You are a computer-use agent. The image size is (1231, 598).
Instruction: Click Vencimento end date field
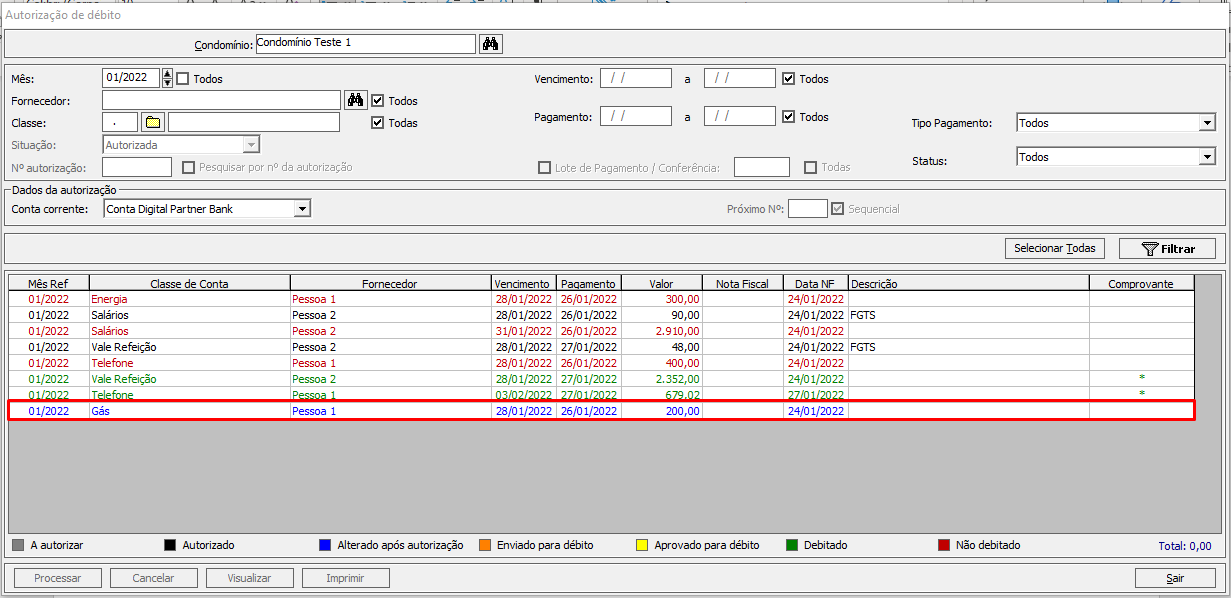pos(740,78)
